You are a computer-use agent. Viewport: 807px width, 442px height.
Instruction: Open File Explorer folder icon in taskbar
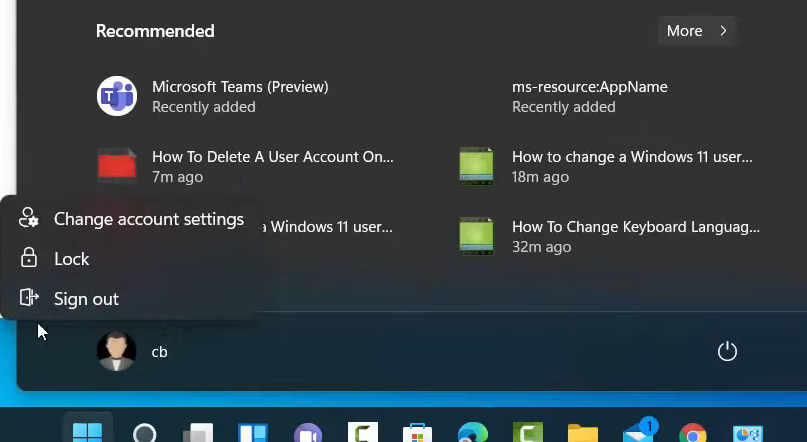tap(582, 433)
